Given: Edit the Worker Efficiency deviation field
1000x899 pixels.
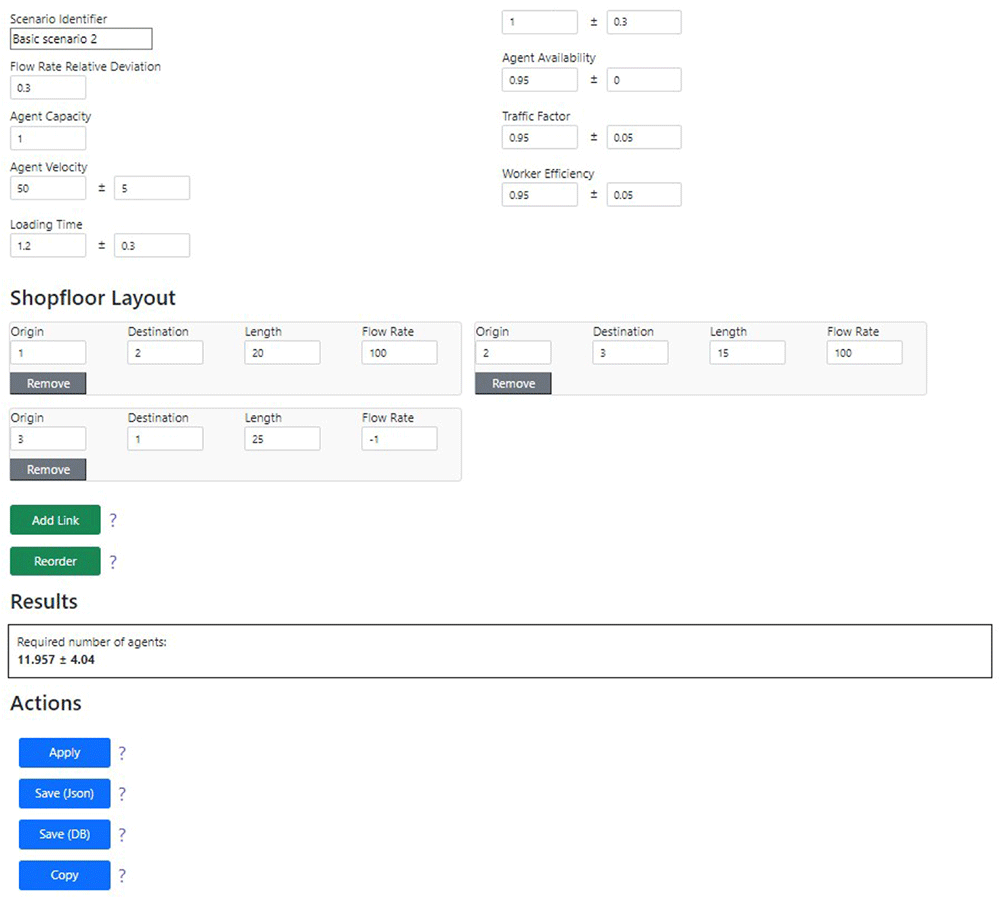Looking at the screenshot, I should pos(644,194).
